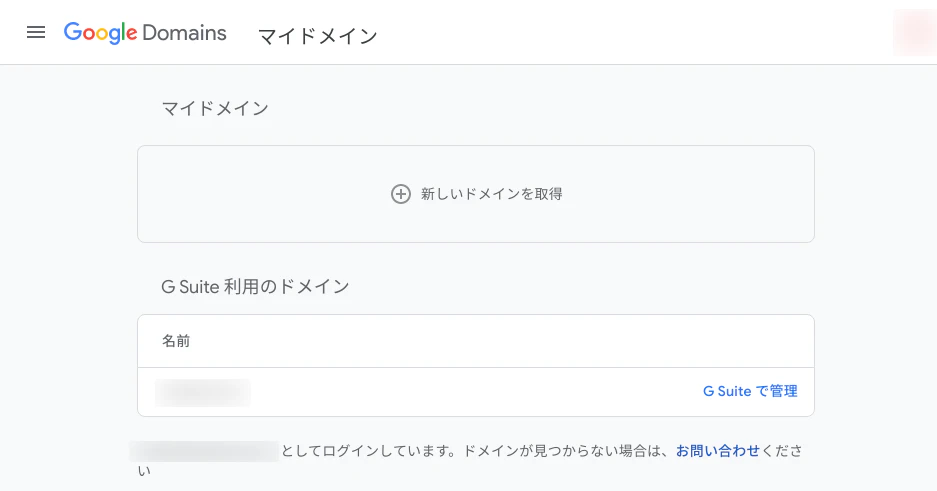The height and width of the screenshot is (491, 937).
Task: Select 新しいドメインを取得 text
Action: [491, 194]
